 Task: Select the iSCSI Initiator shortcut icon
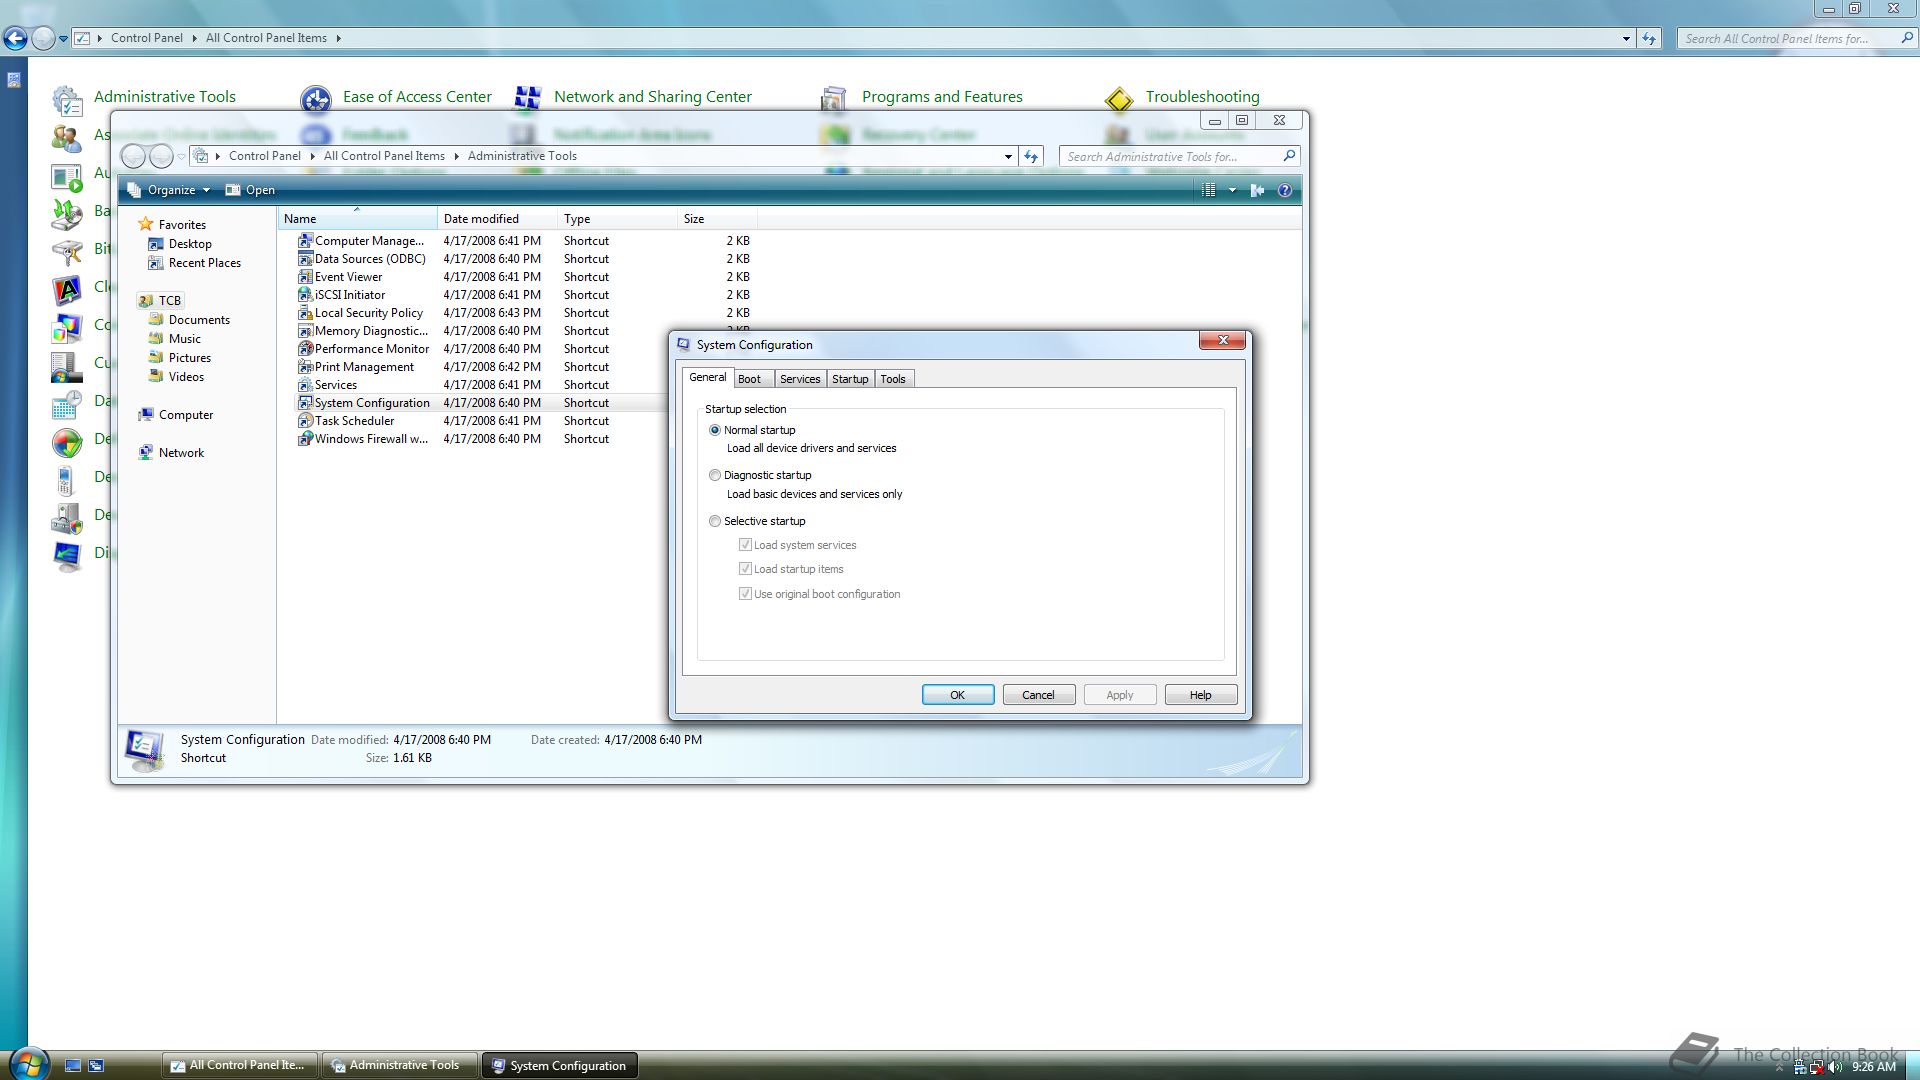coord(305,295)
